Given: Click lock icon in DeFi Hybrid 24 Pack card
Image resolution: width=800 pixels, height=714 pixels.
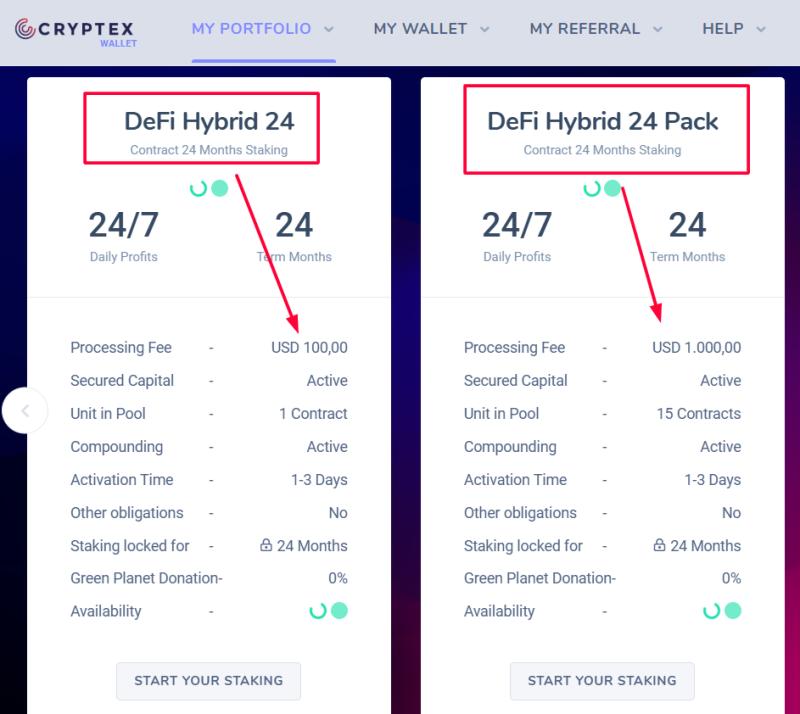Looking at the screenshot, I should (x=659, y=546).
